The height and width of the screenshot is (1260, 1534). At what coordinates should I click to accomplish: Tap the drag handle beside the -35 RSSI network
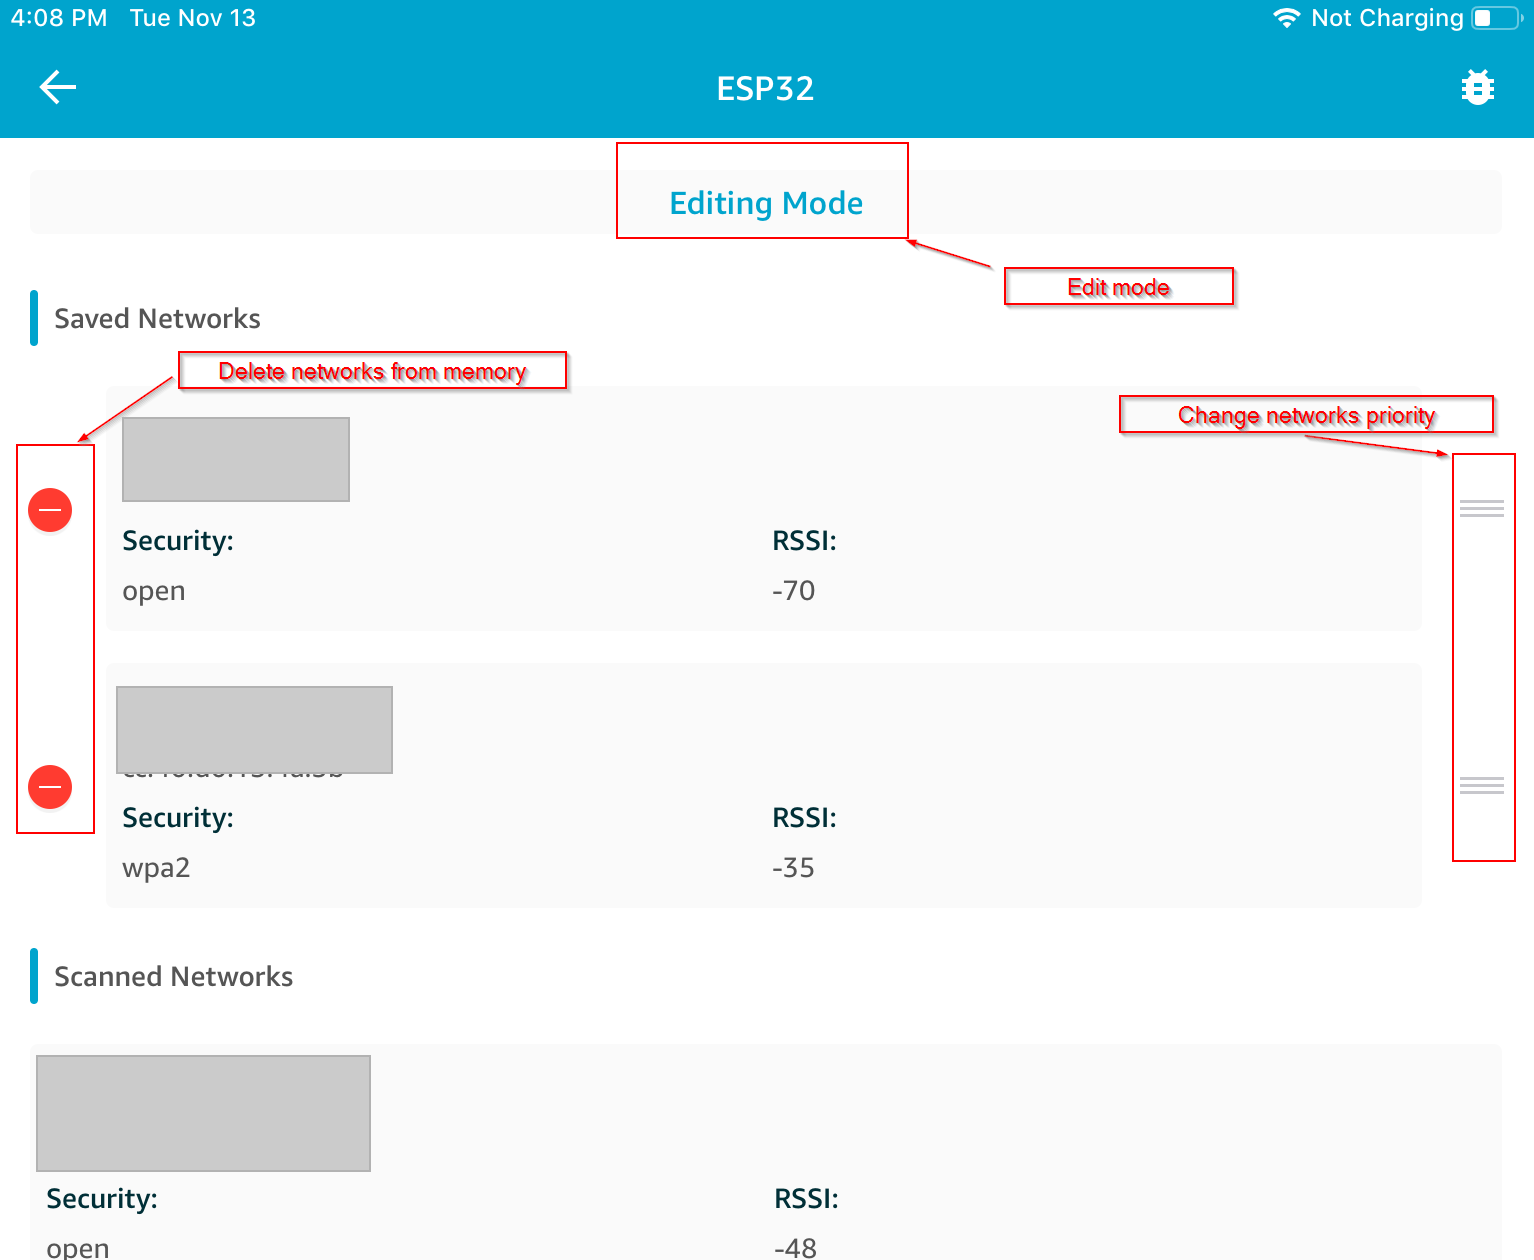pos(1484,786)
